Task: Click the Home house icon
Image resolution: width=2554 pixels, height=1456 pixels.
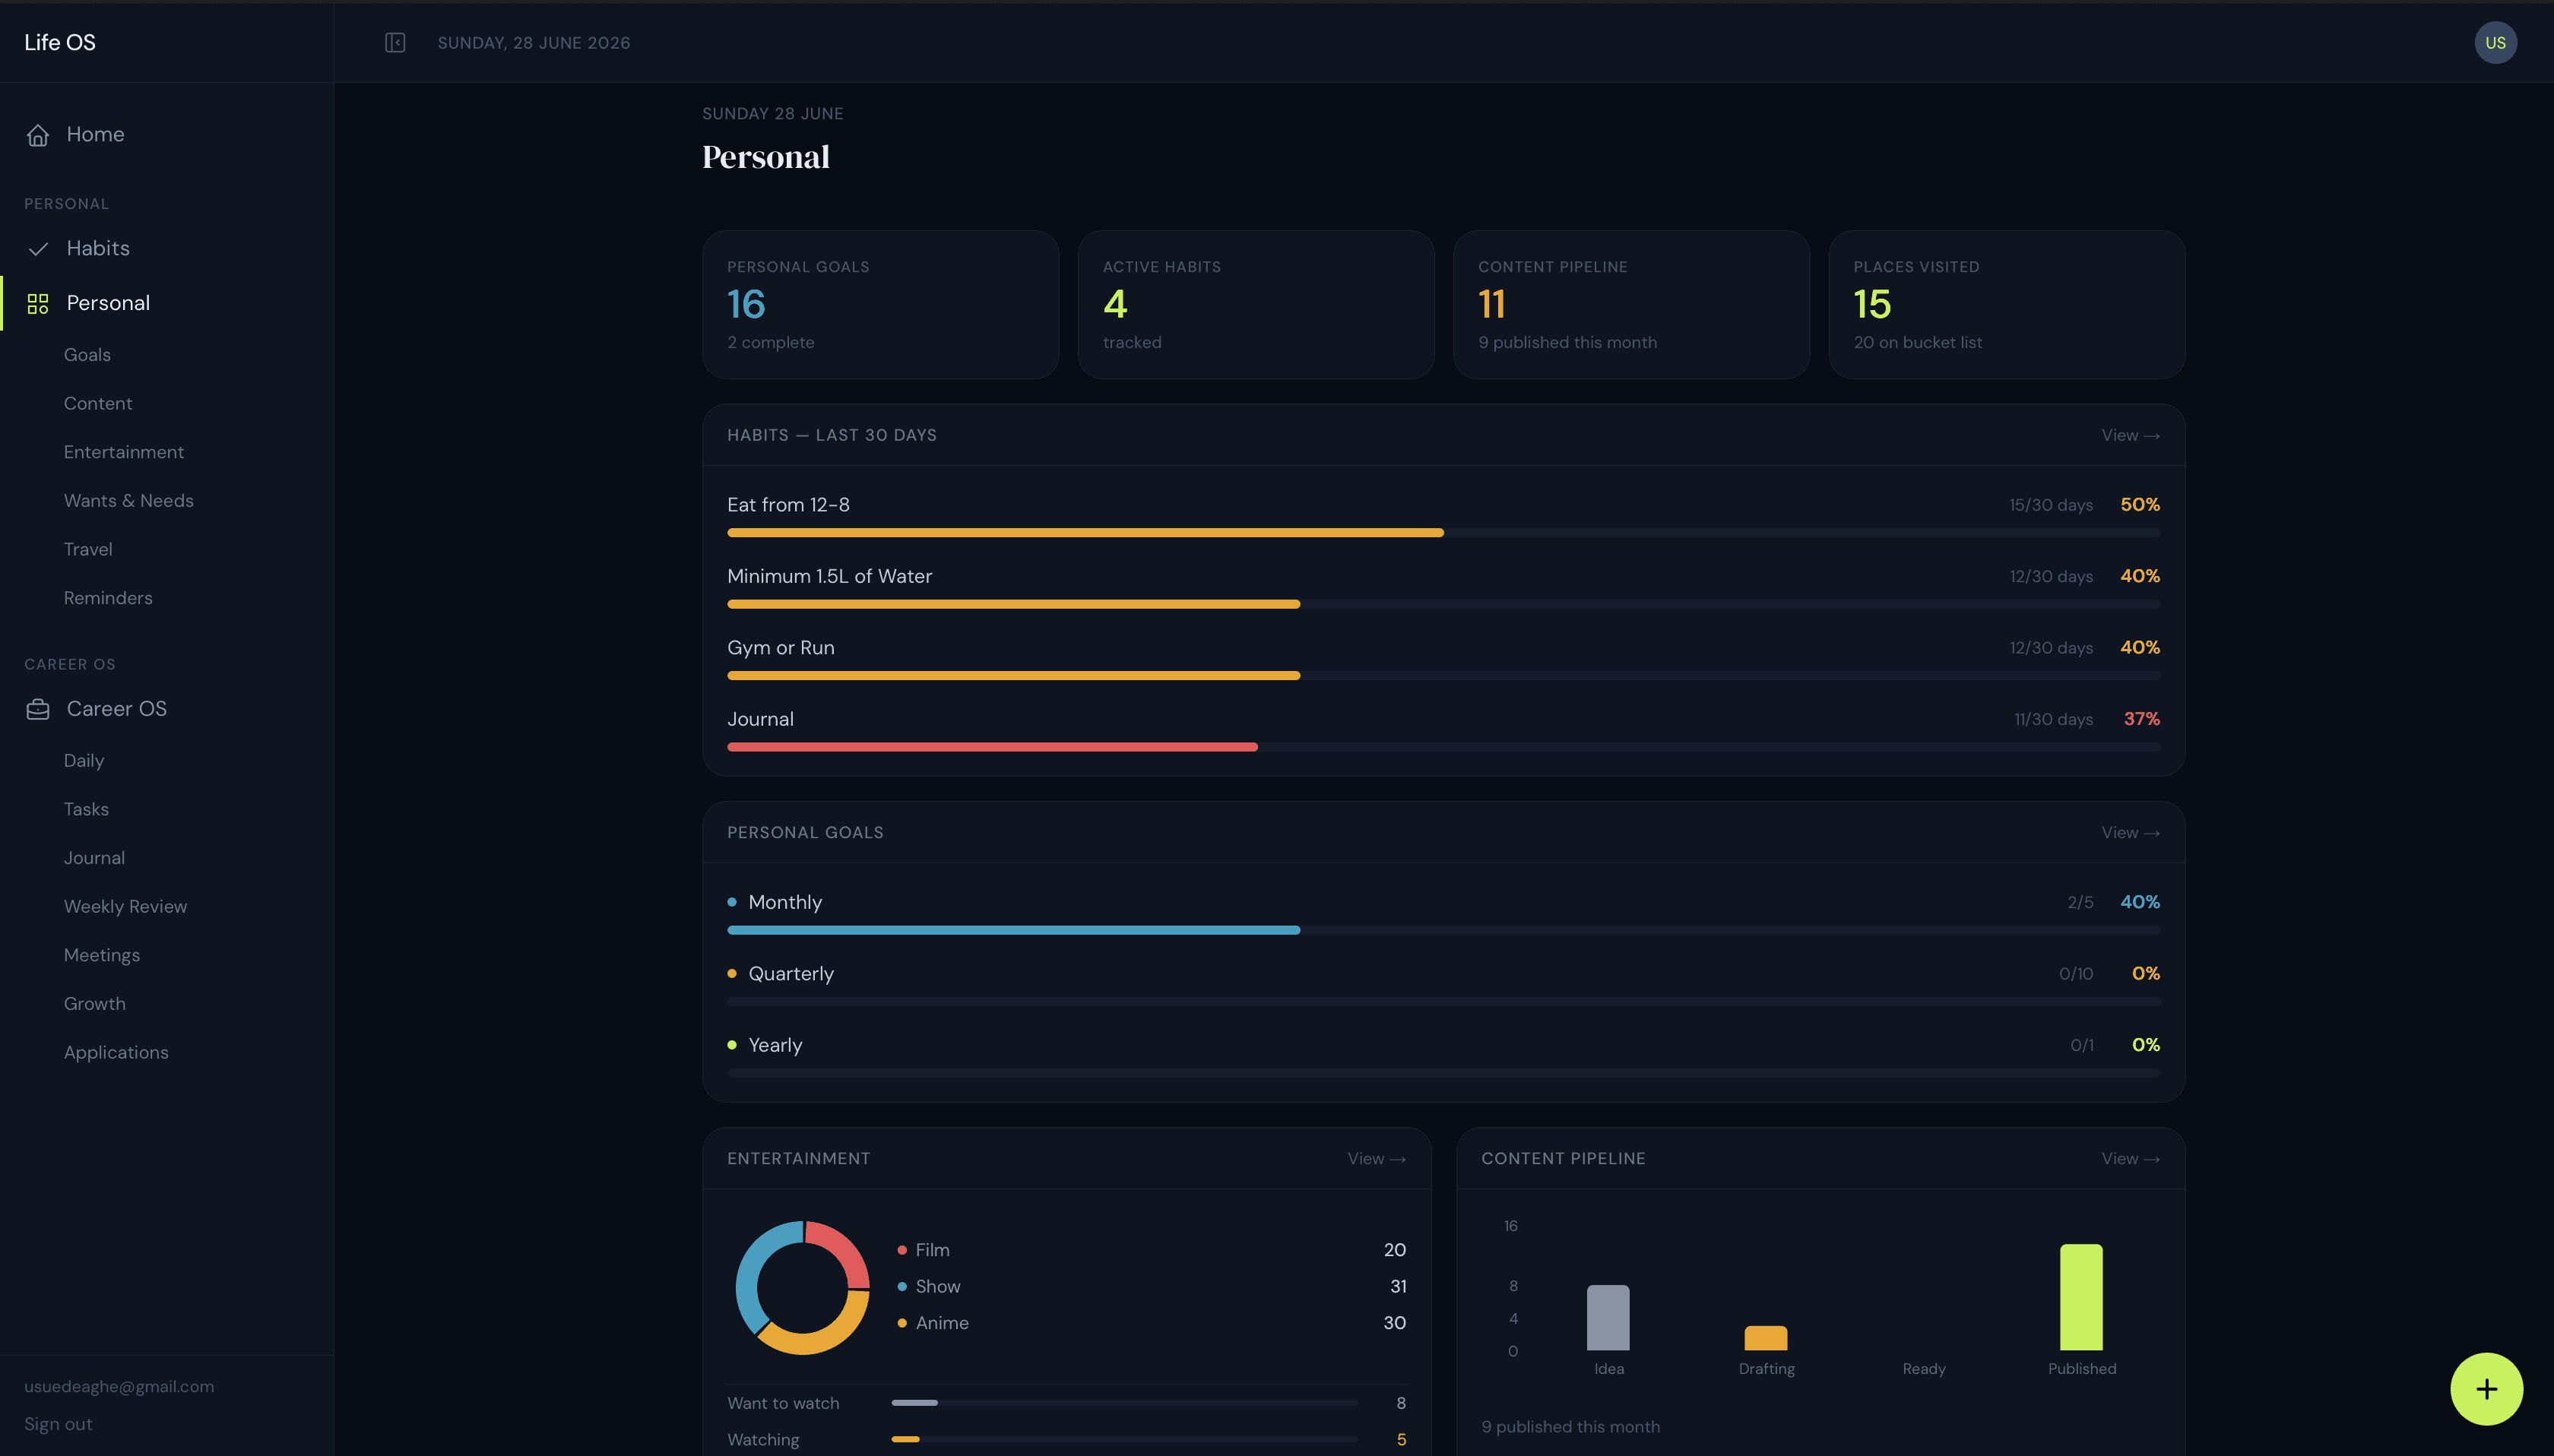Action: tap(38, 135)
